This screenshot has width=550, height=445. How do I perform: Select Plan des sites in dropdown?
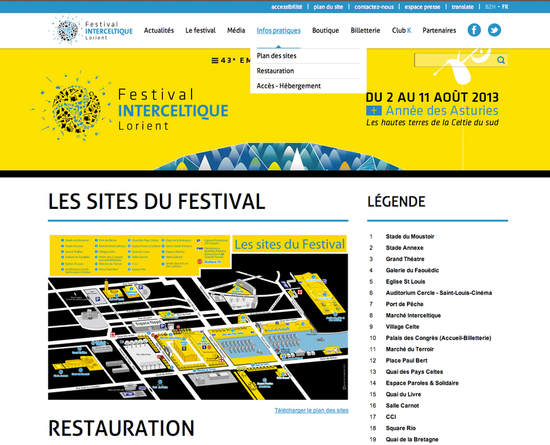click(276, 56)
